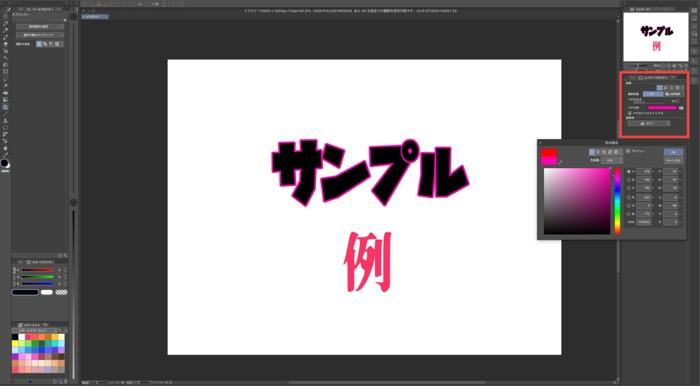Image resolution: width=700 pixels, height=386 pixels.
Task: Click Cancel button in color settings dialog
Action: [x=673, y=161]
